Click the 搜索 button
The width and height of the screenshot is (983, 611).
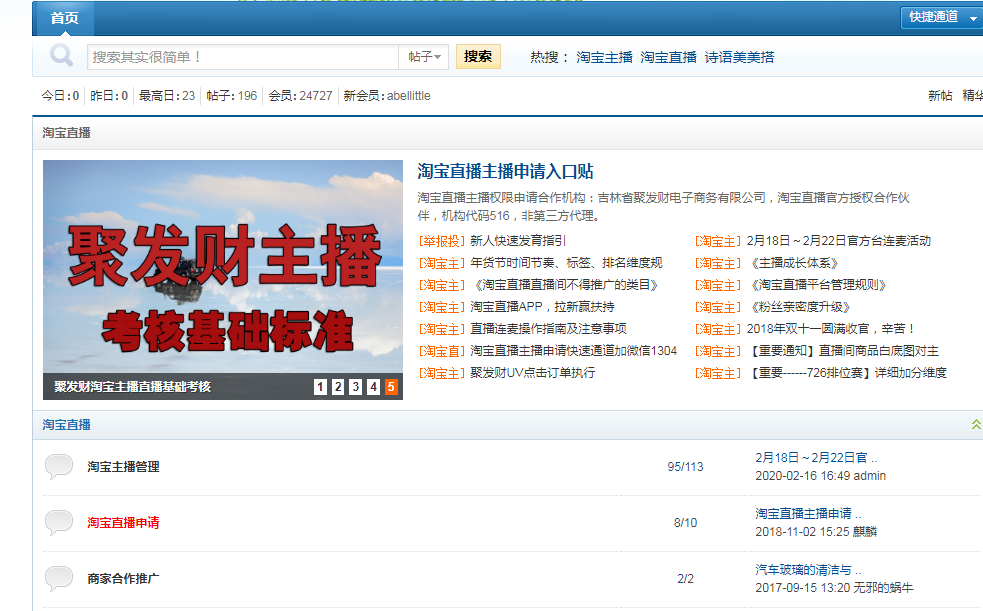pos(478,56)
